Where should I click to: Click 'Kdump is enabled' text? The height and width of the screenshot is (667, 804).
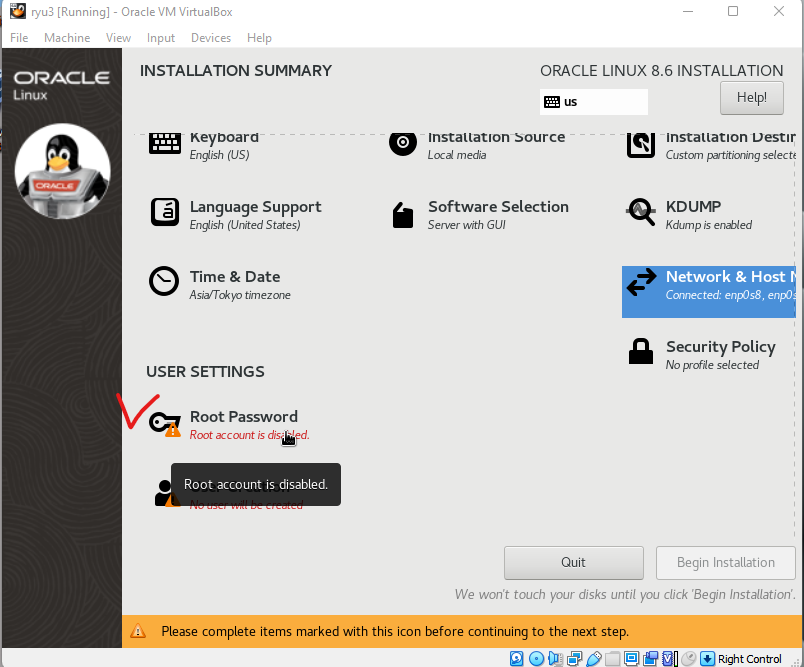coord(709,225)
